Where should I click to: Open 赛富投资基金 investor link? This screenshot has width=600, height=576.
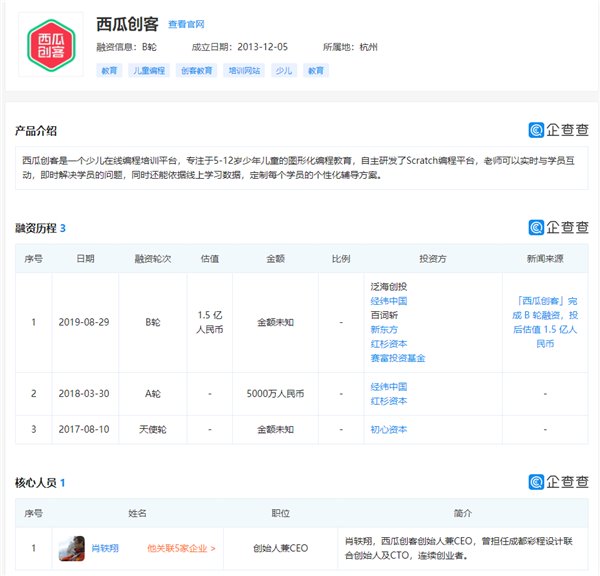click(398, 358)
